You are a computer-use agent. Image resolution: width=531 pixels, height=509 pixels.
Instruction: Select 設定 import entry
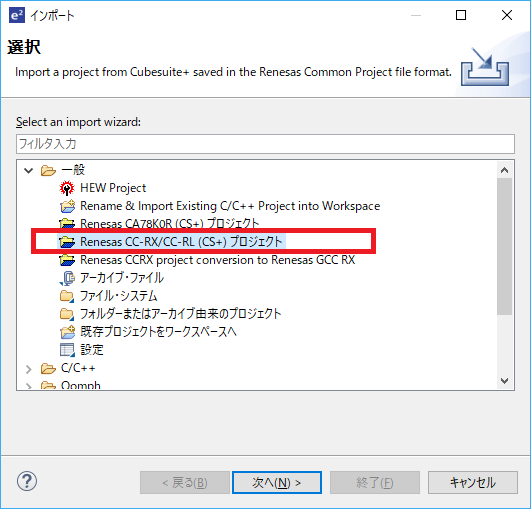[x=92, y=350]
